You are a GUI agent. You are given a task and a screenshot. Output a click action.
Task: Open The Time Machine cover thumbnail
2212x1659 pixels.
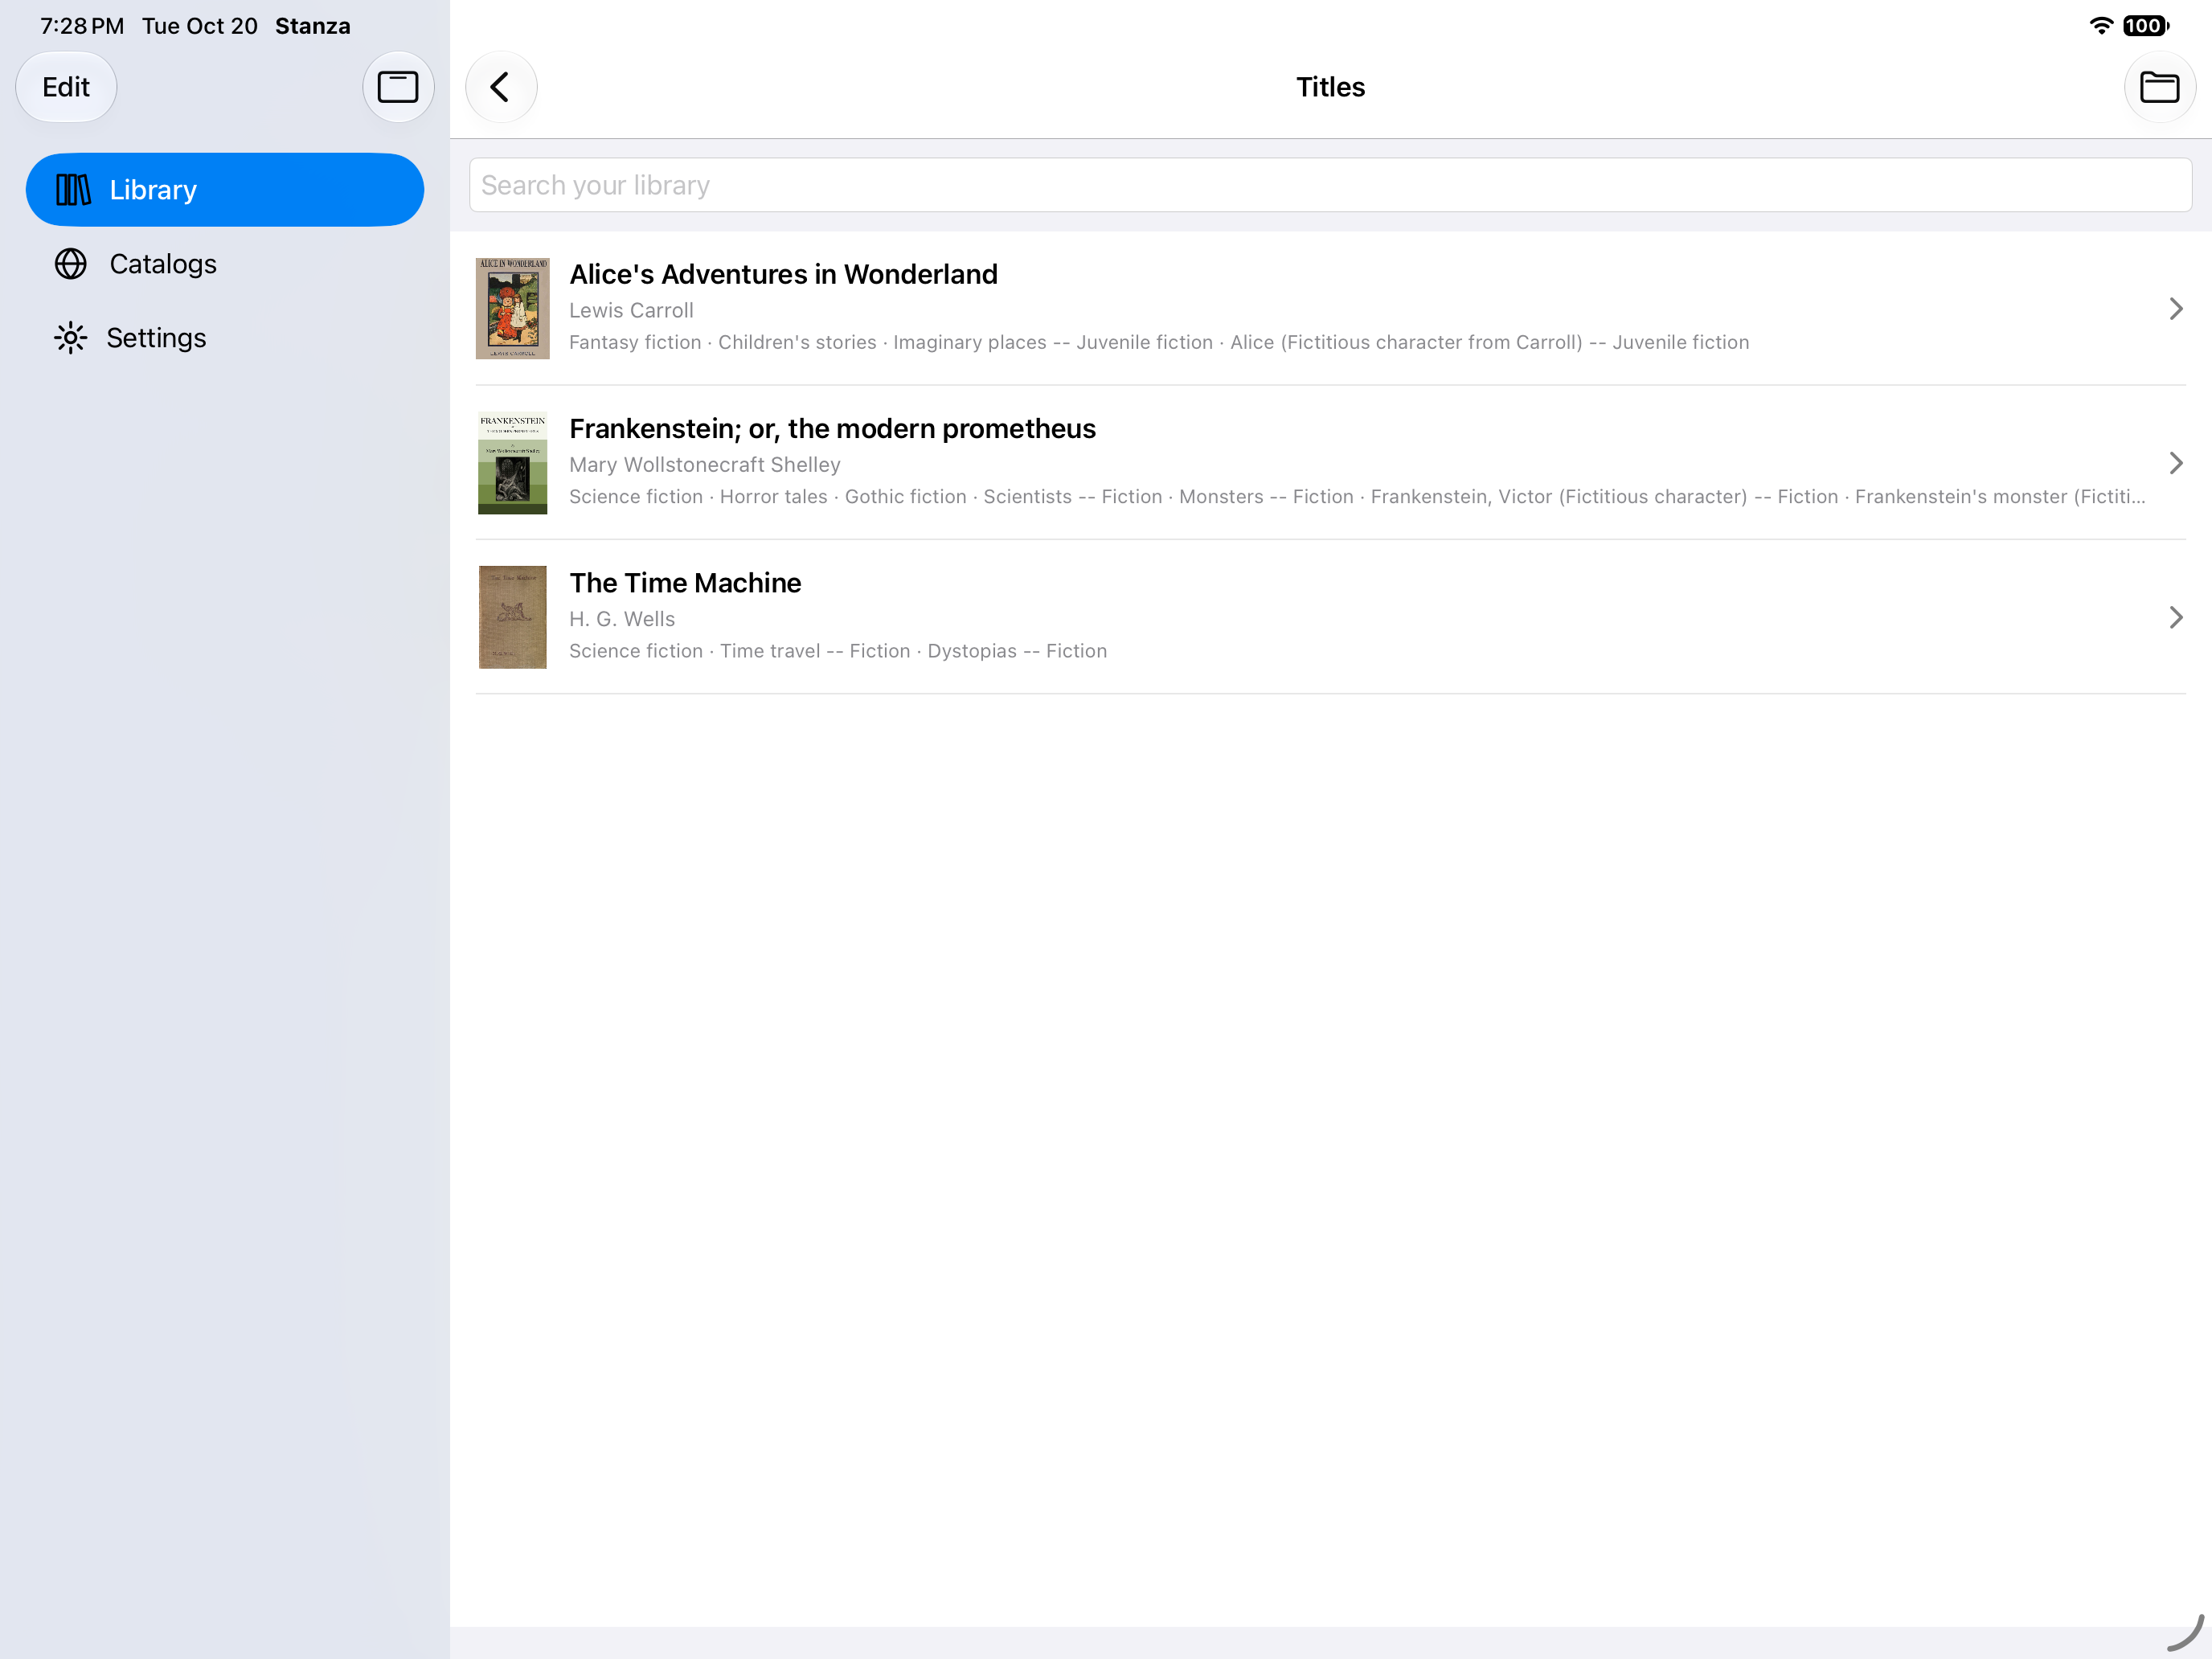tap(512, 617)
